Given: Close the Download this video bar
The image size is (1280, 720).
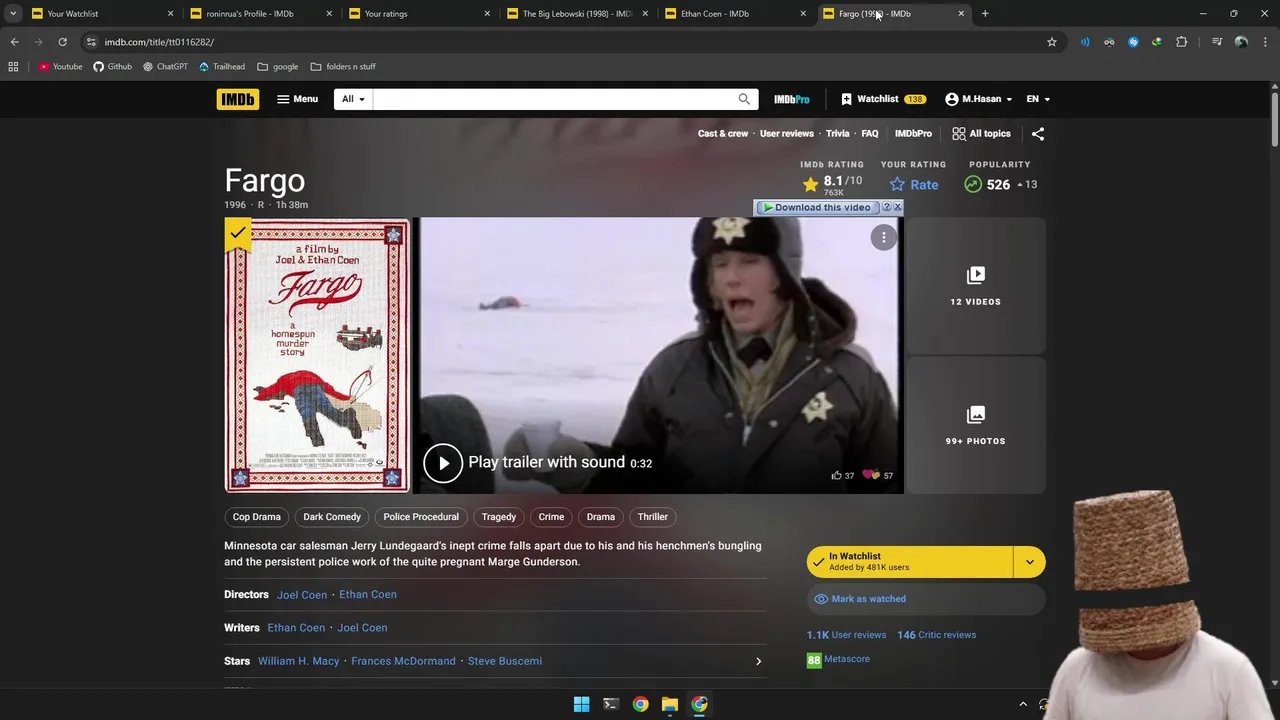Looking at the screenshot, I should tap(897, 207).
